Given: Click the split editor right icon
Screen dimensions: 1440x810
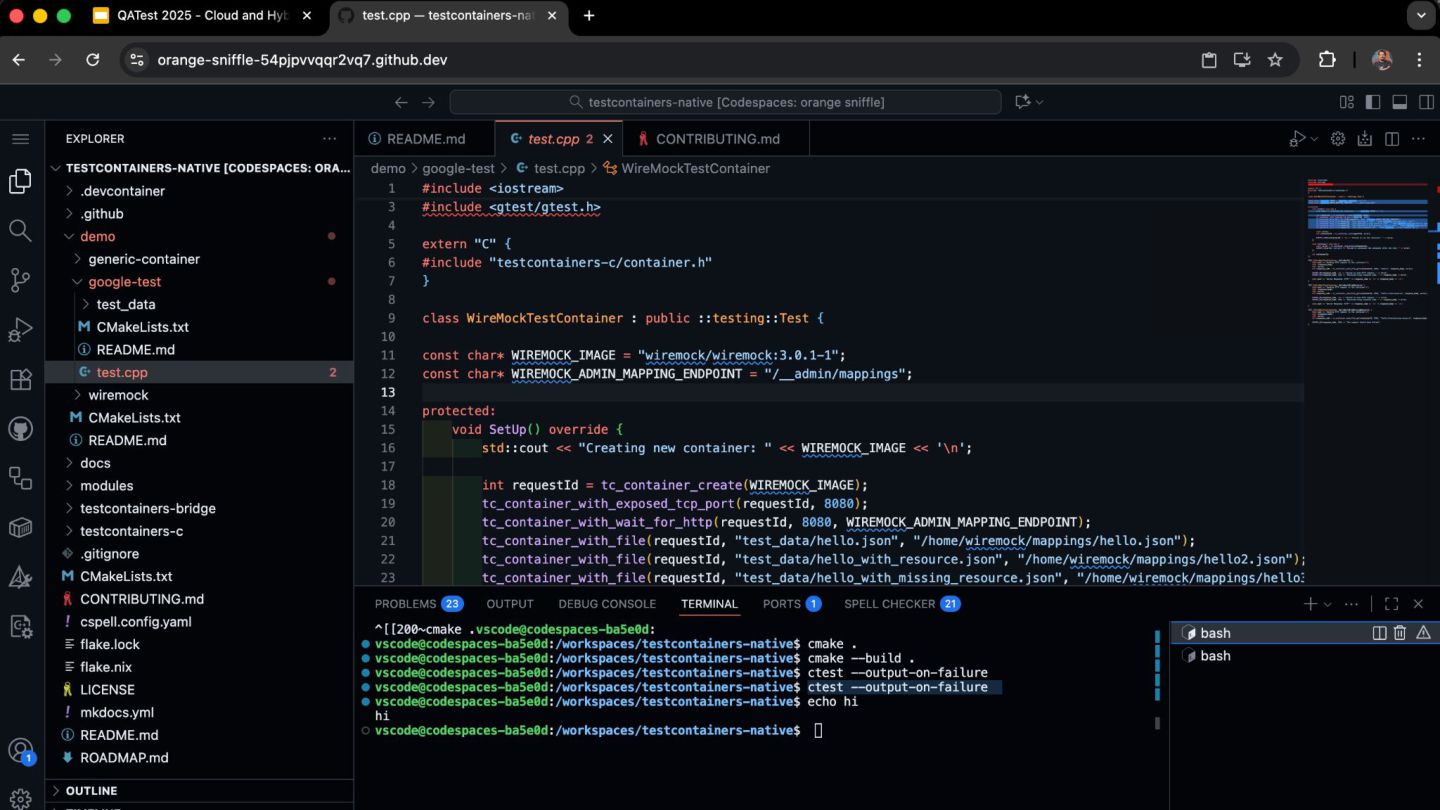Looking at the screenshot, I should [x=1391, y=139].
